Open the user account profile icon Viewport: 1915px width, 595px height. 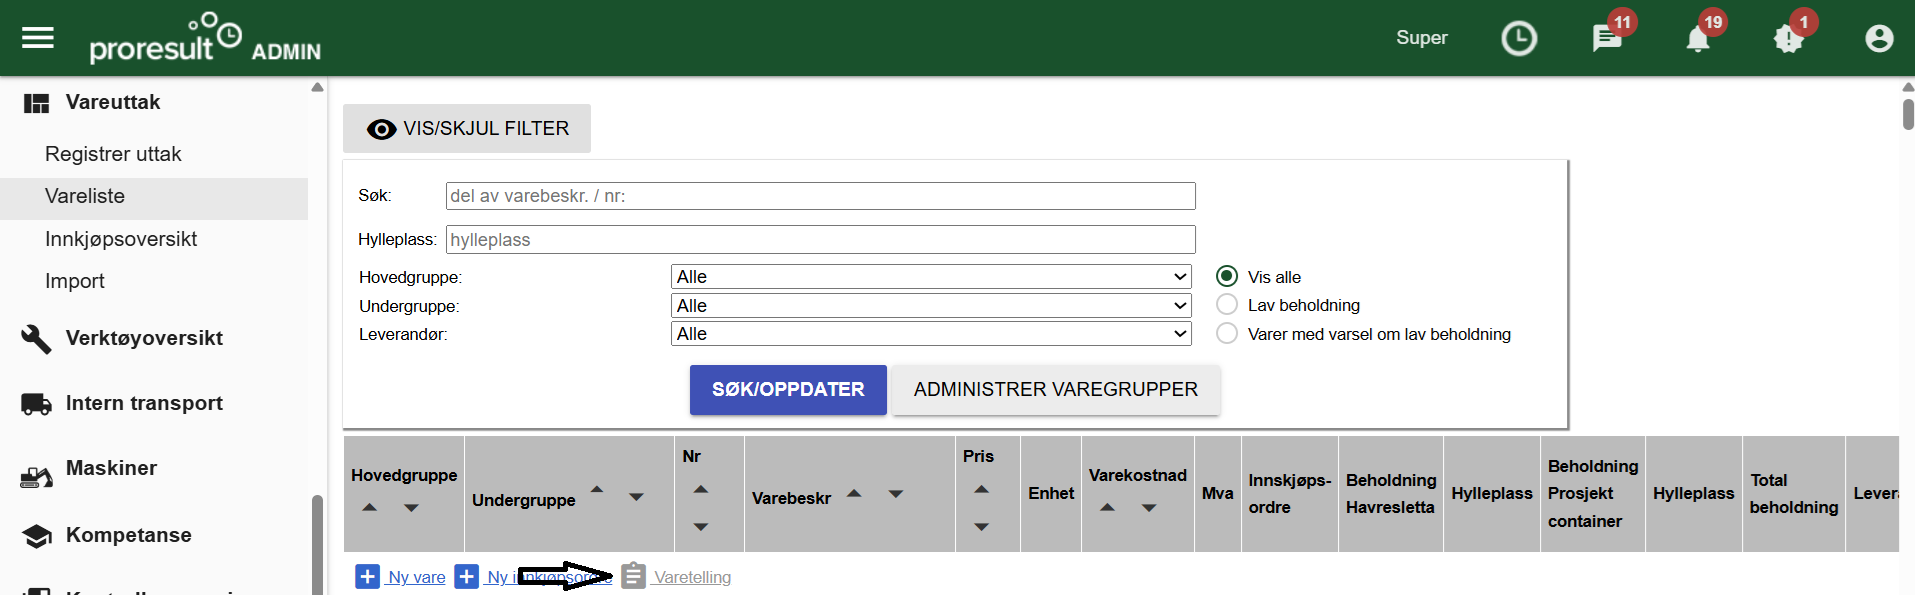pos(1879,39)
